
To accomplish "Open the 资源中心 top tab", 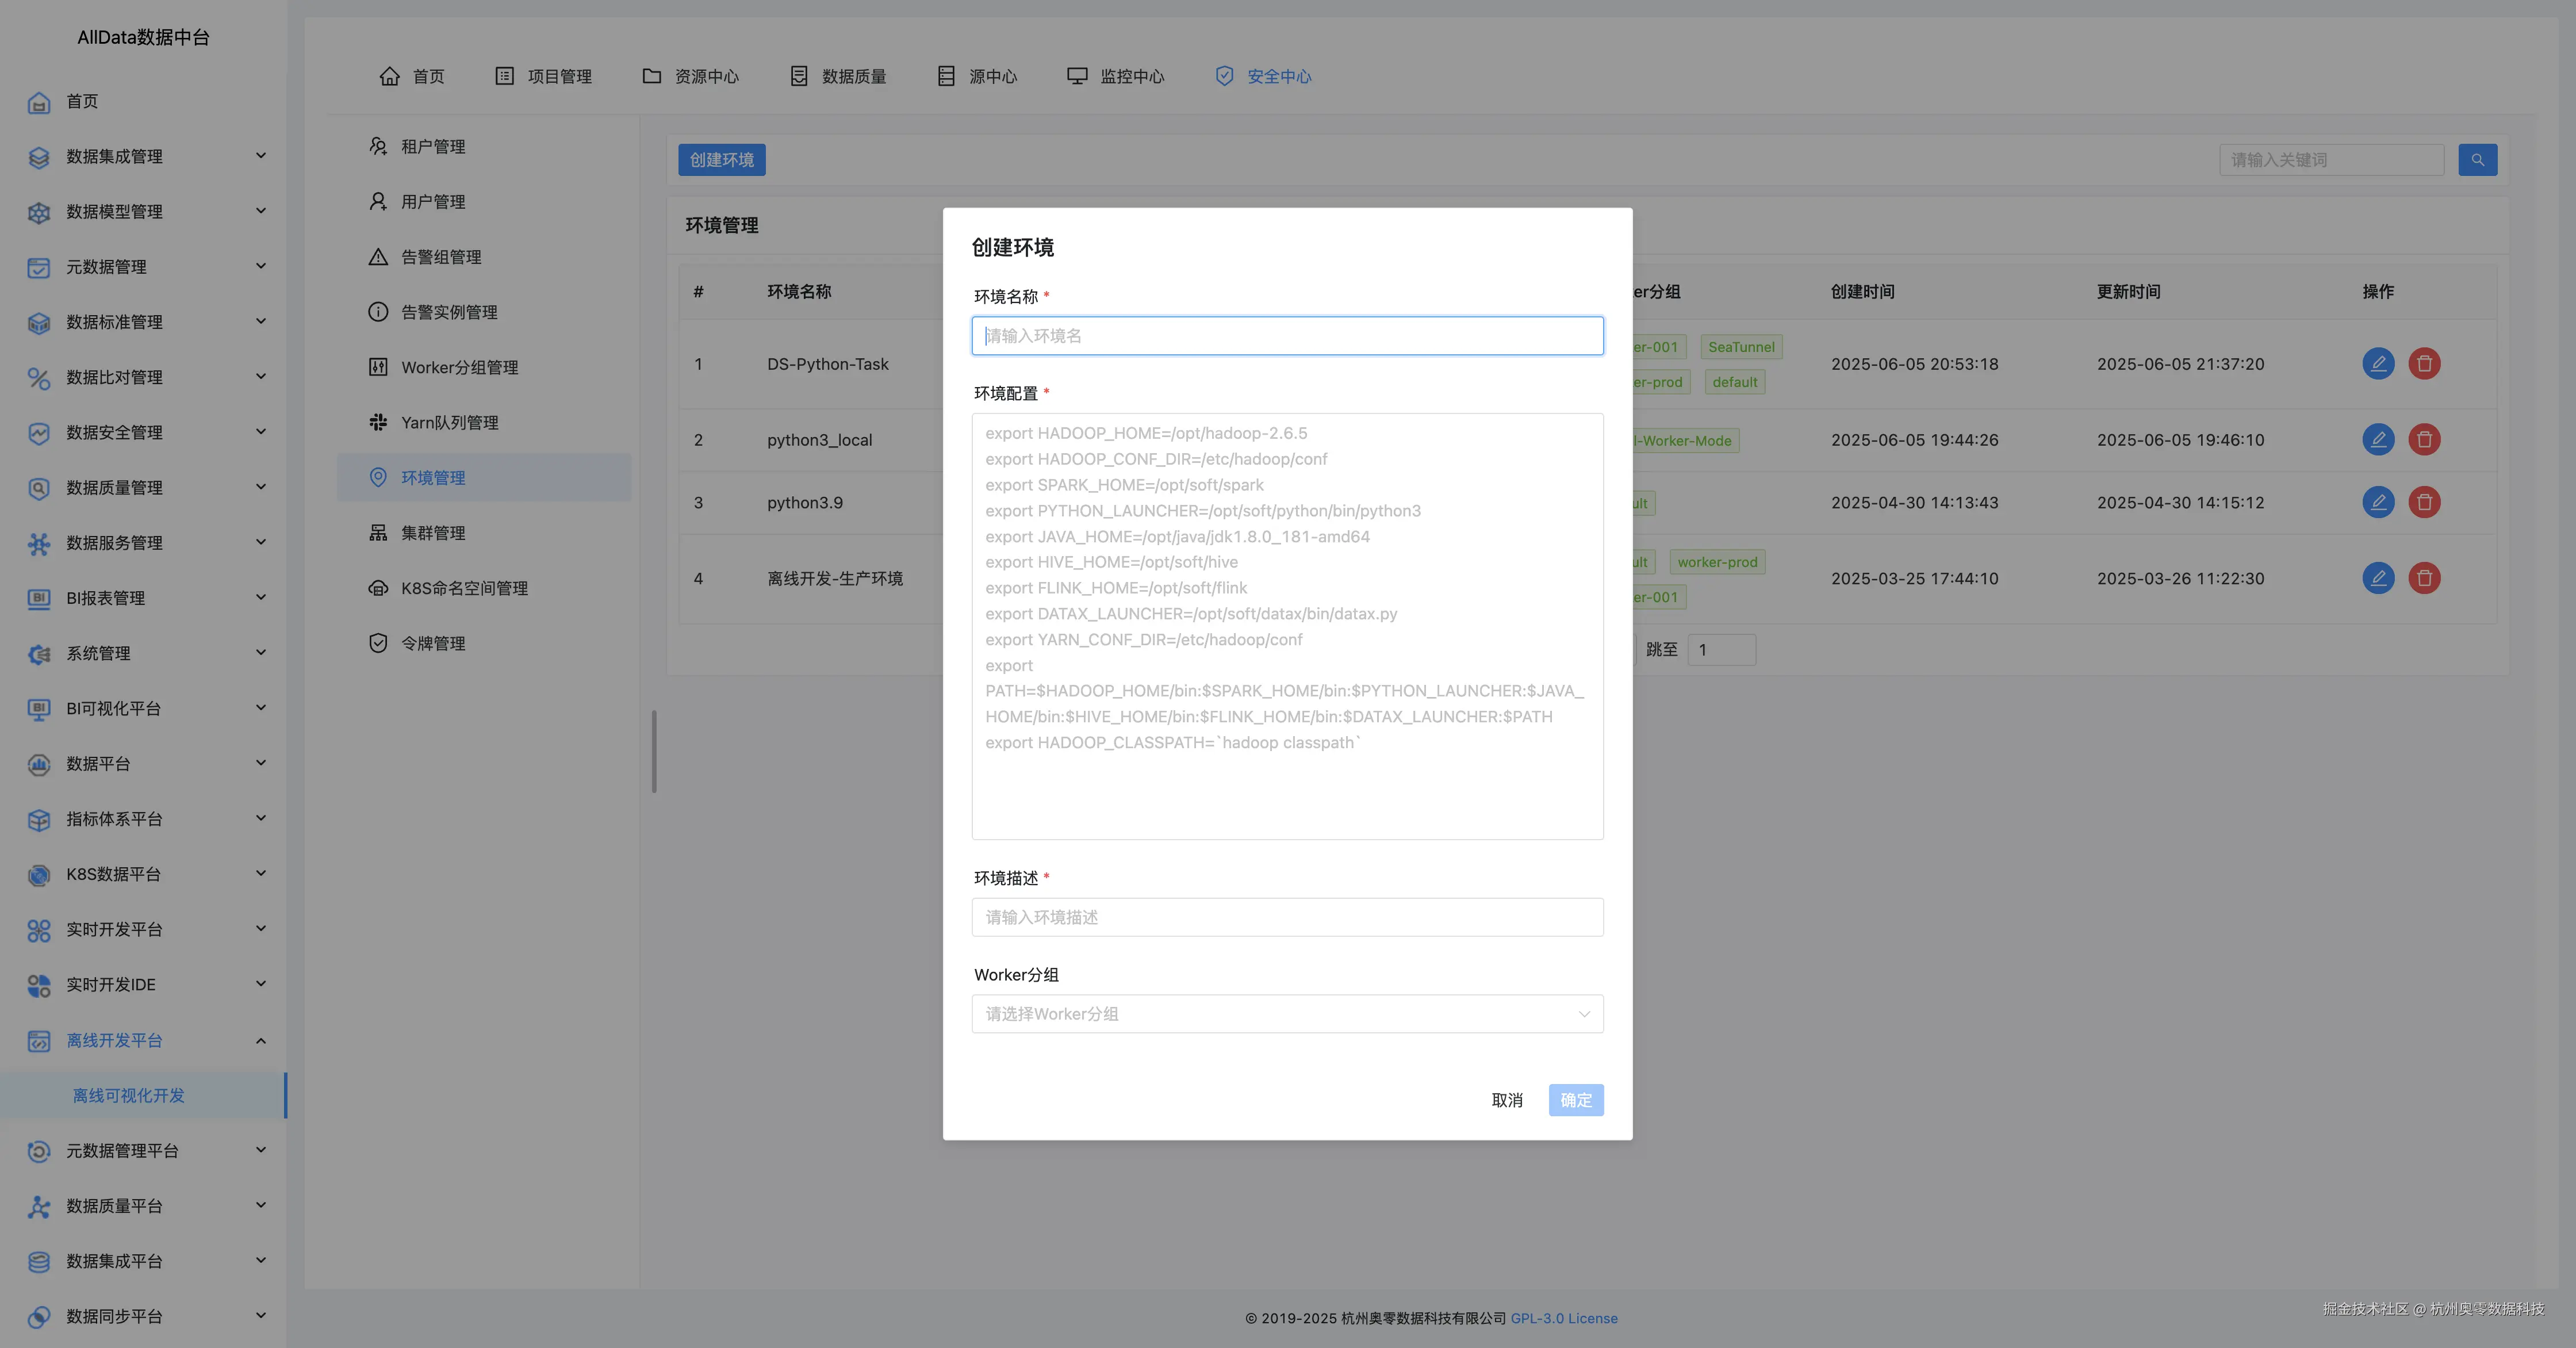I will 691,76.
